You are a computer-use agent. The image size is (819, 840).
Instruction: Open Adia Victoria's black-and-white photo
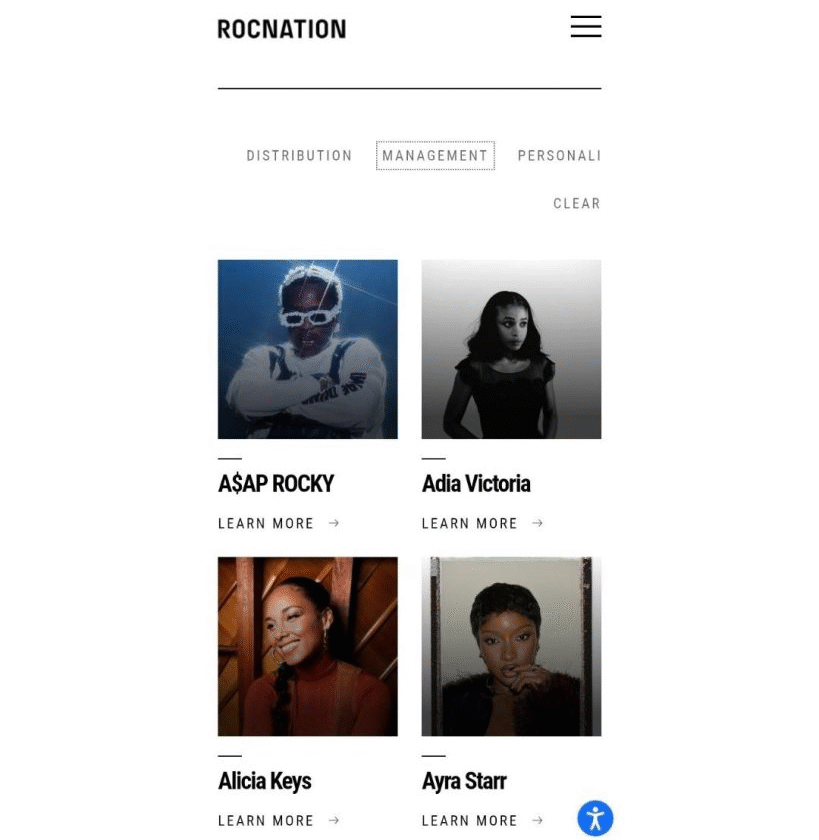pyautogui.click(x=511, y=349)
